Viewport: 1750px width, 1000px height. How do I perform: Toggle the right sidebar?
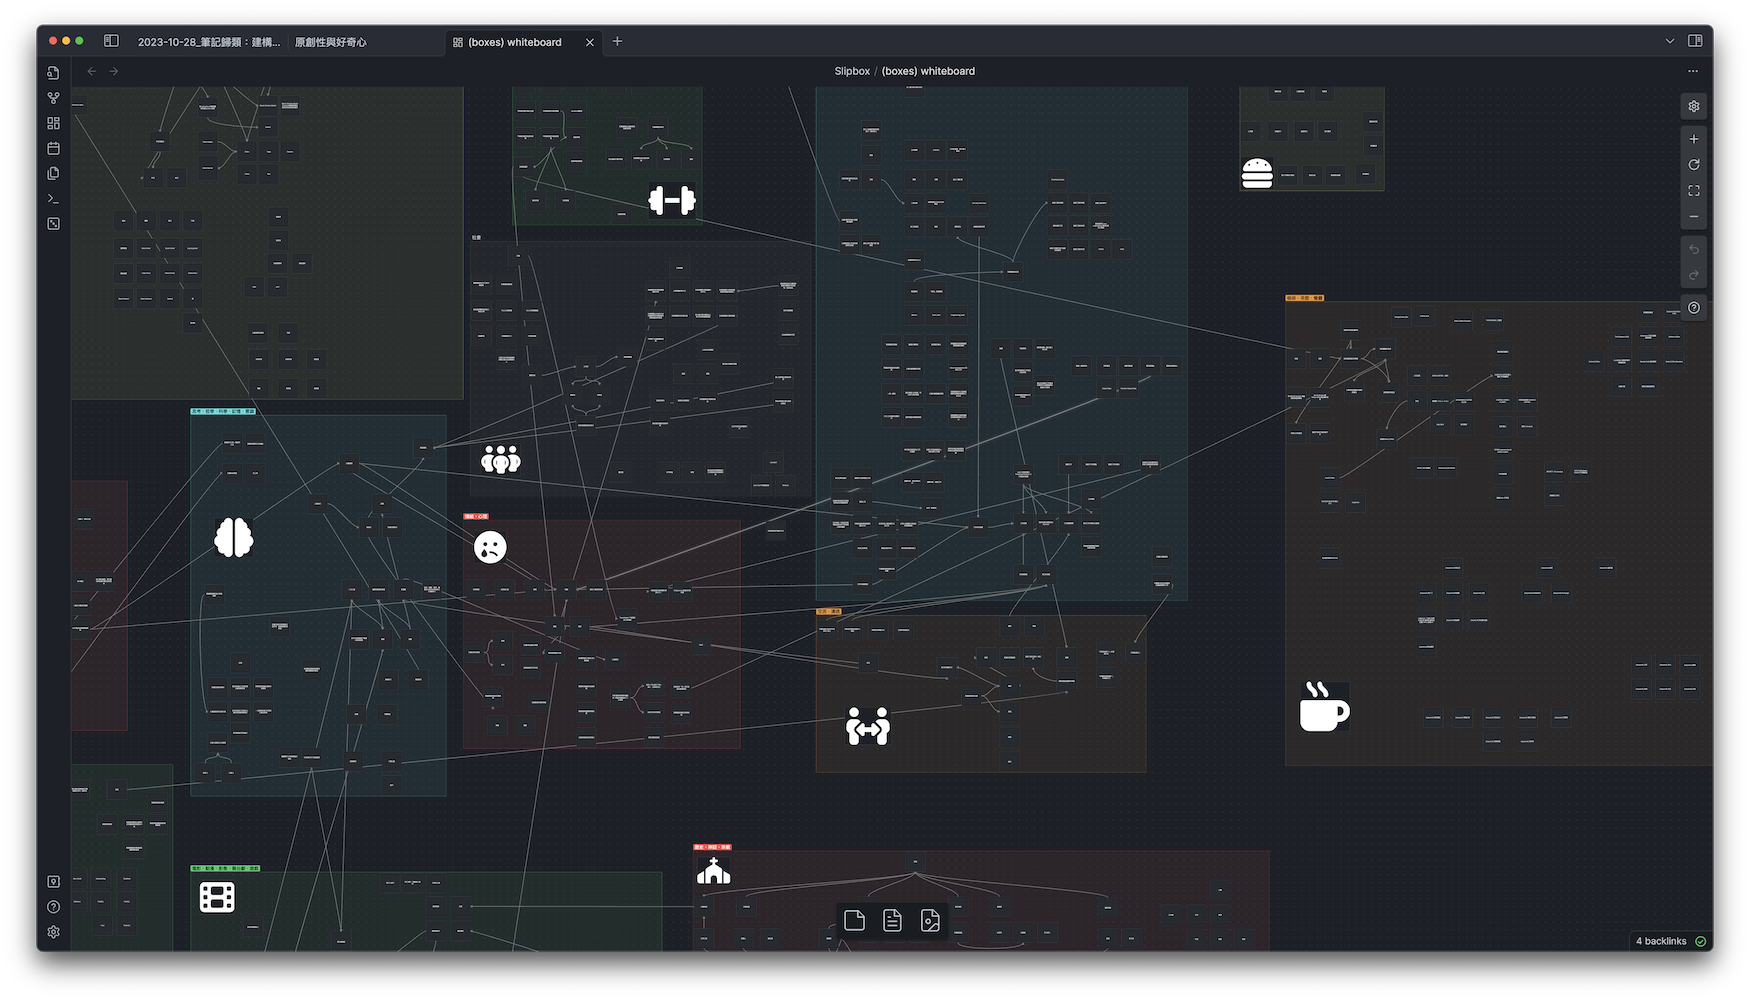point(1695,41)
